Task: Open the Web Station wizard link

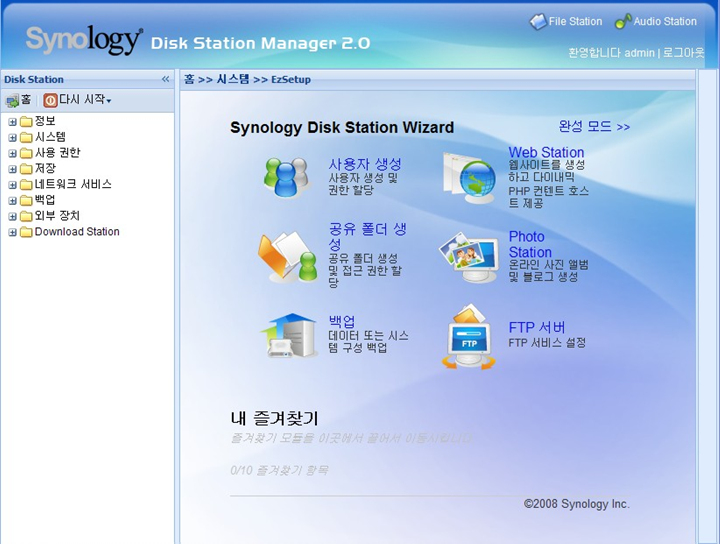Action: (x=546, y=152)
